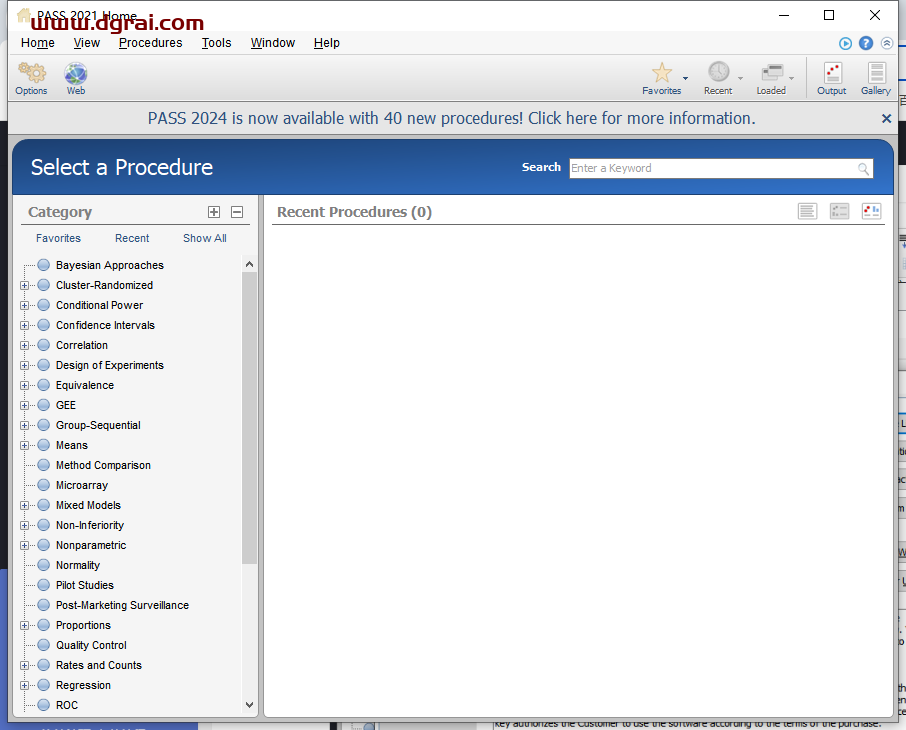Image resolution: width=906 pixels, height=730 pixels.
Task: Expand the Cluster-Randomized tree node
Action: pos(24,286)
